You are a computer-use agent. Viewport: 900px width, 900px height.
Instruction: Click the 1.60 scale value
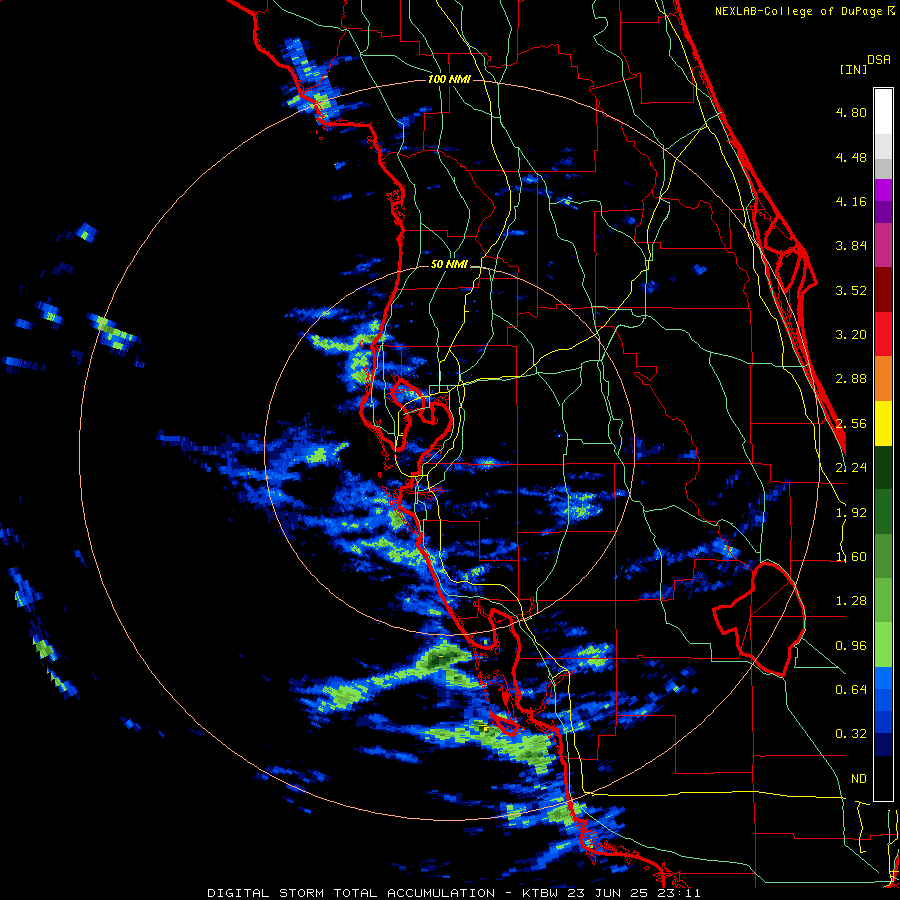[x=851, y=557]
